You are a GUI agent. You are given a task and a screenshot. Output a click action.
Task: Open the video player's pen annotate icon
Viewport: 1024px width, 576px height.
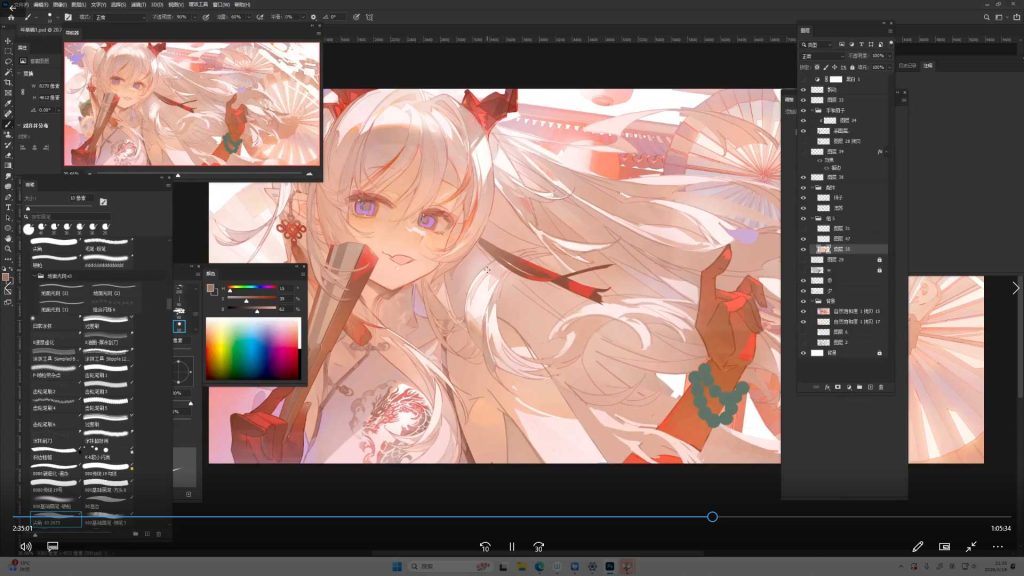918,547
